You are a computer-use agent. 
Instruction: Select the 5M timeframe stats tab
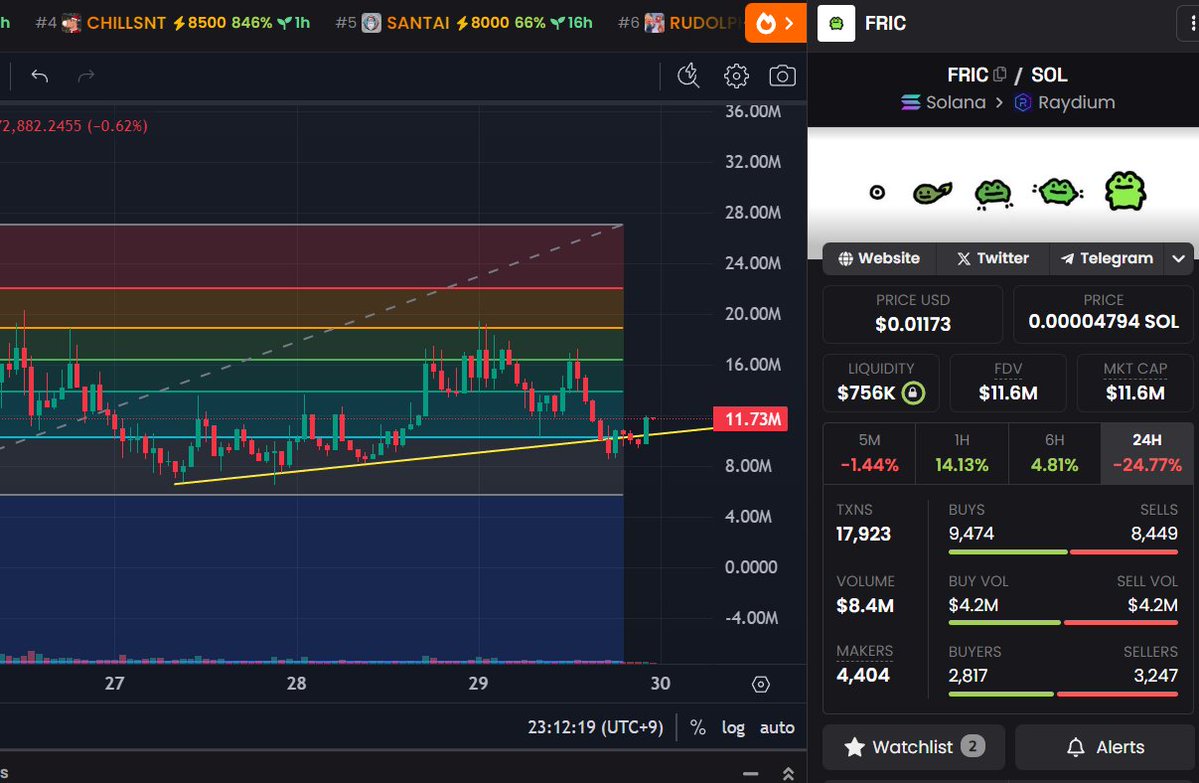[x=869, y=453]
